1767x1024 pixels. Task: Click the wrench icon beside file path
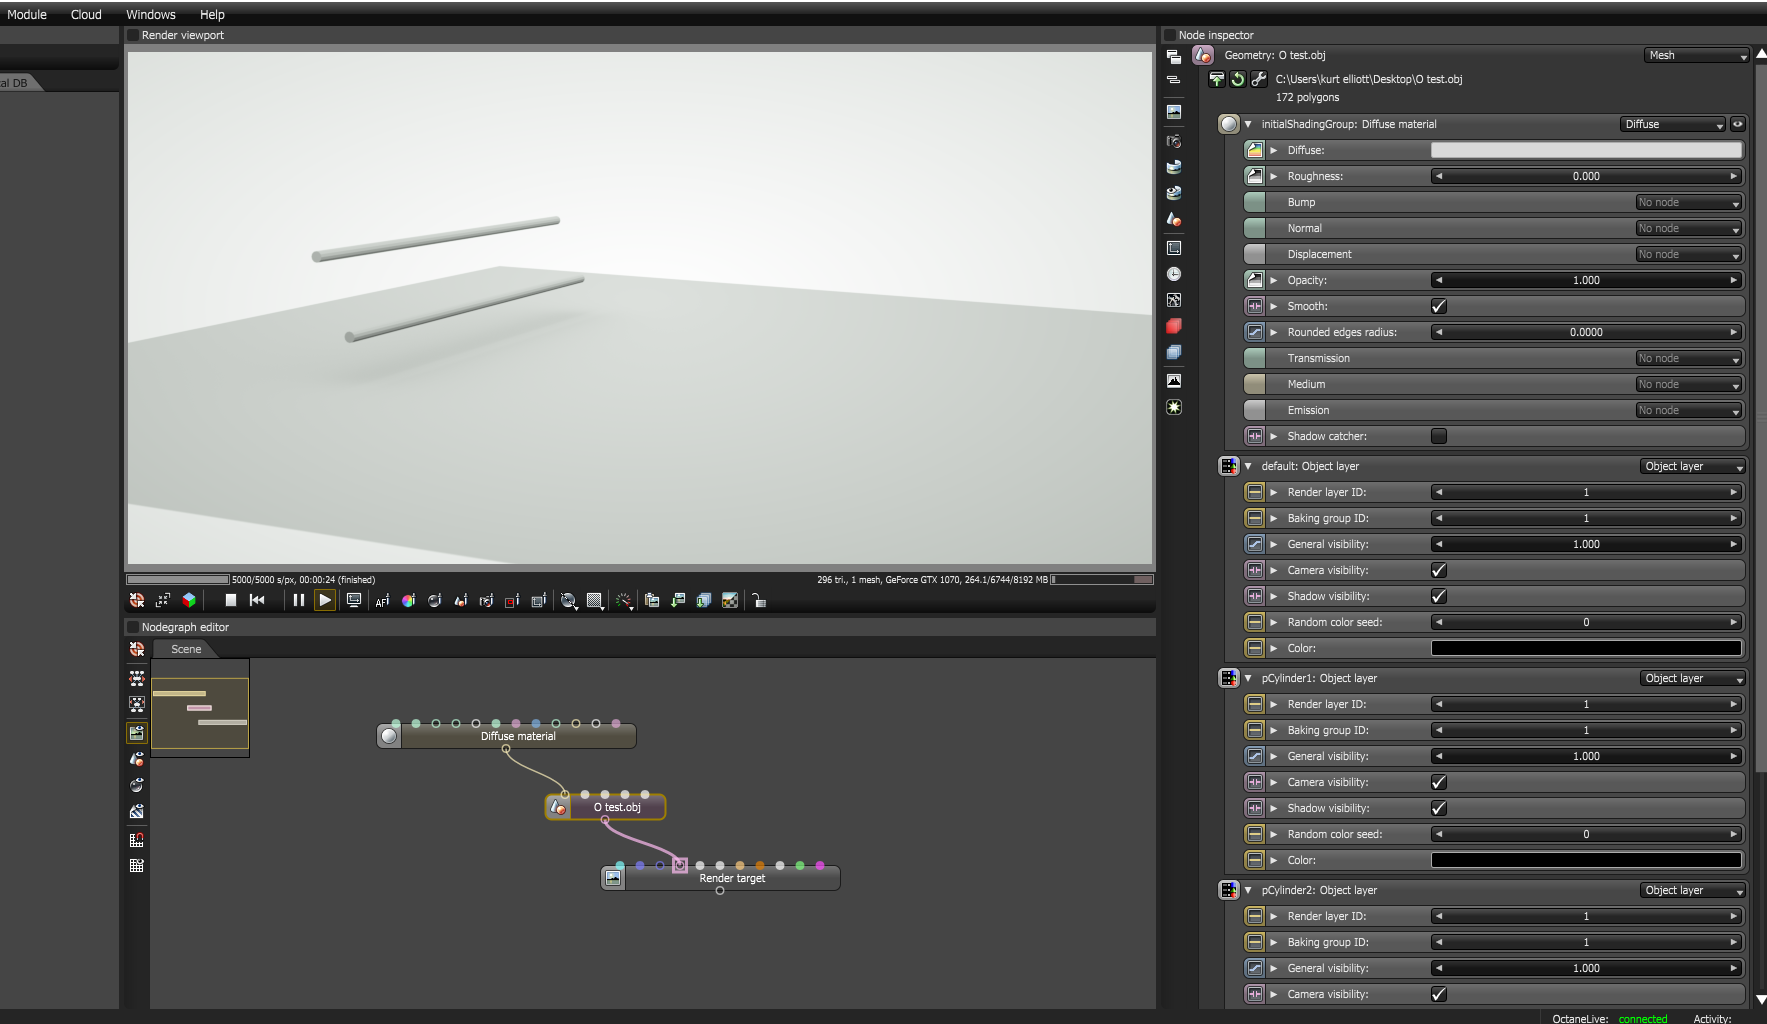(1259, 79)
